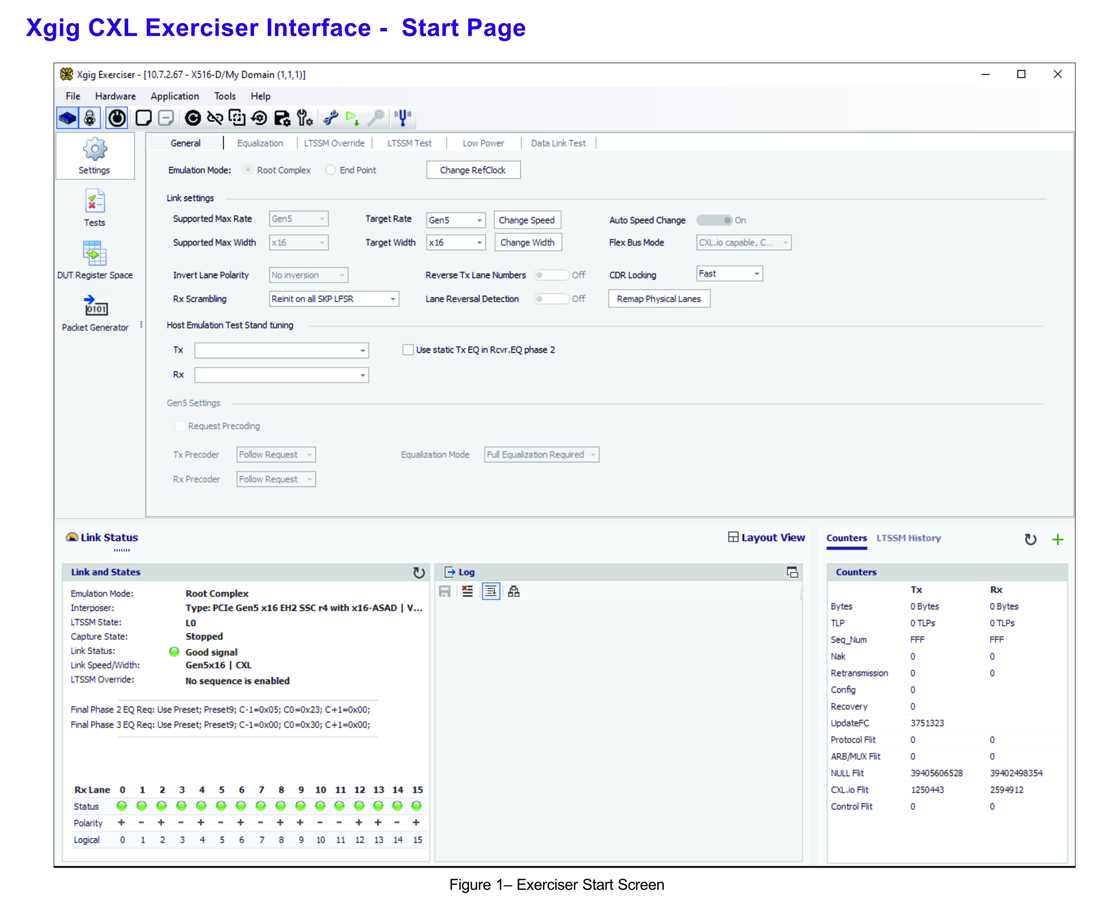The image size is (1100, 911).
Task: Click the blue connector wrench icon
Action: tap(330, 118)
